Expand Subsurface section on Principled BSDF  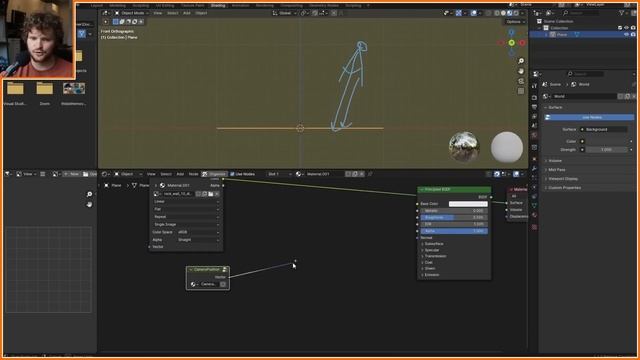pos(433,244)
